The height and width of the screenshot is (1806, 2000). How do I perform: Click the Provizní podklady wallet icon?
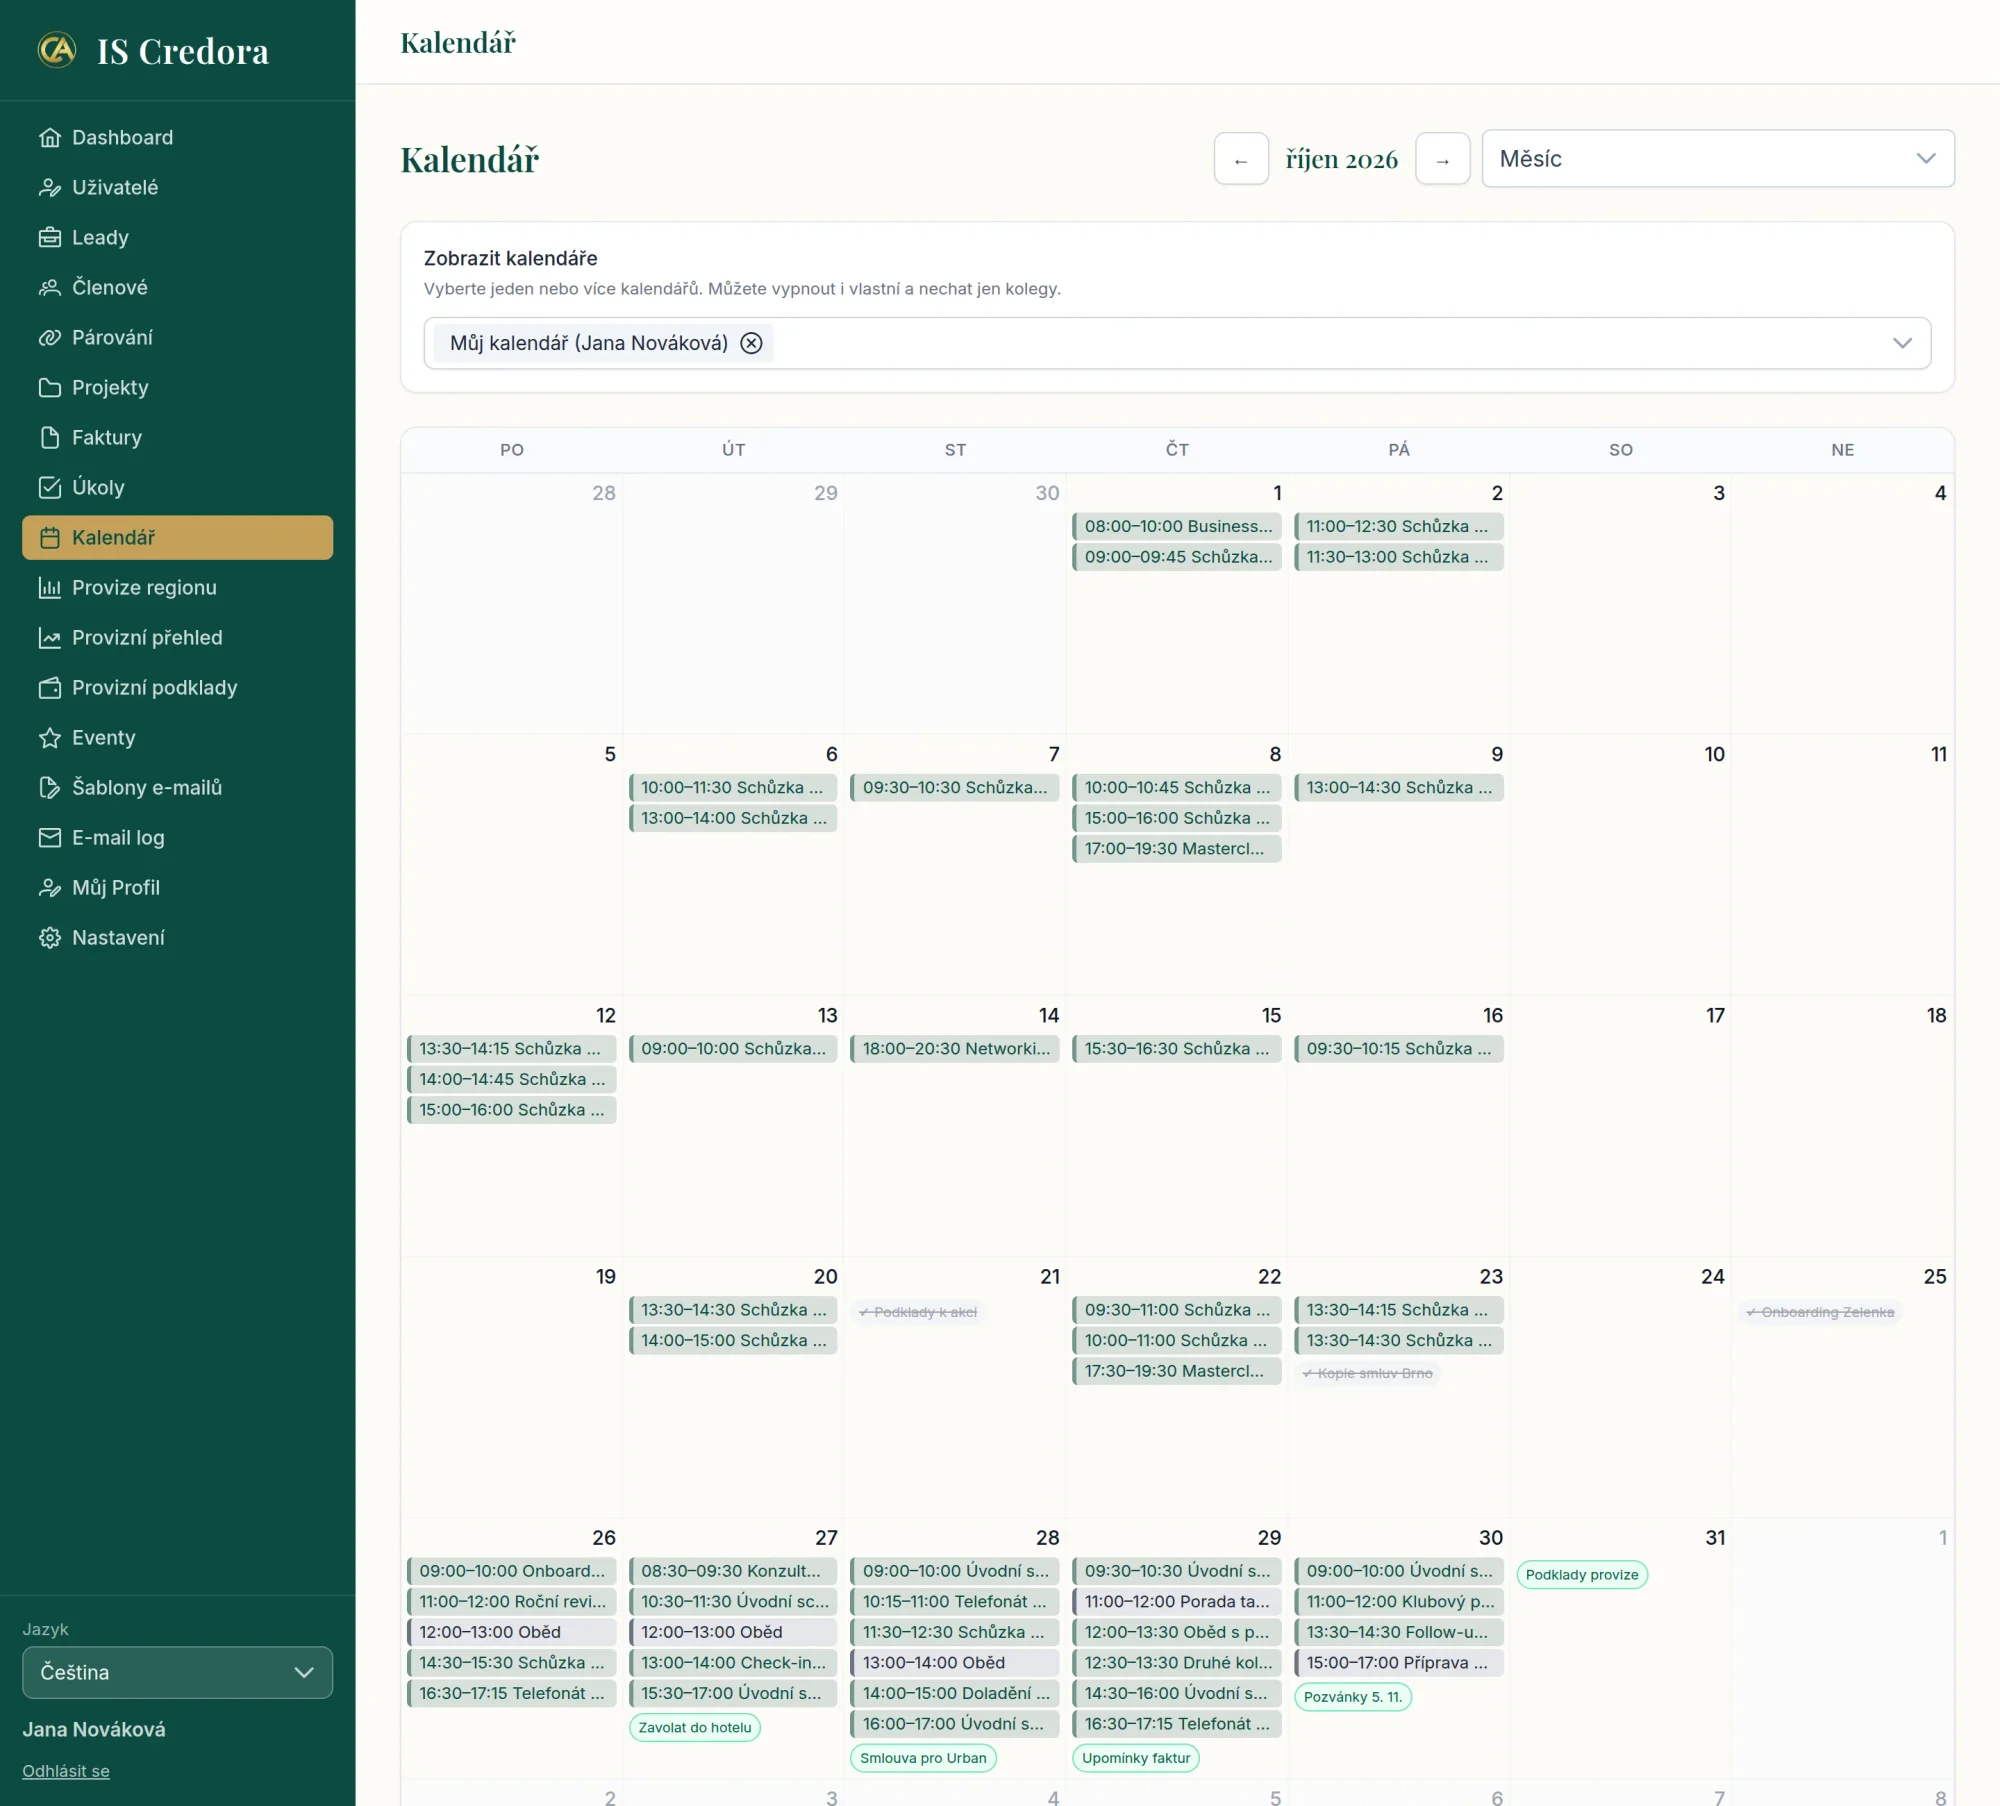pyautogui.click(x=50, y=687)
